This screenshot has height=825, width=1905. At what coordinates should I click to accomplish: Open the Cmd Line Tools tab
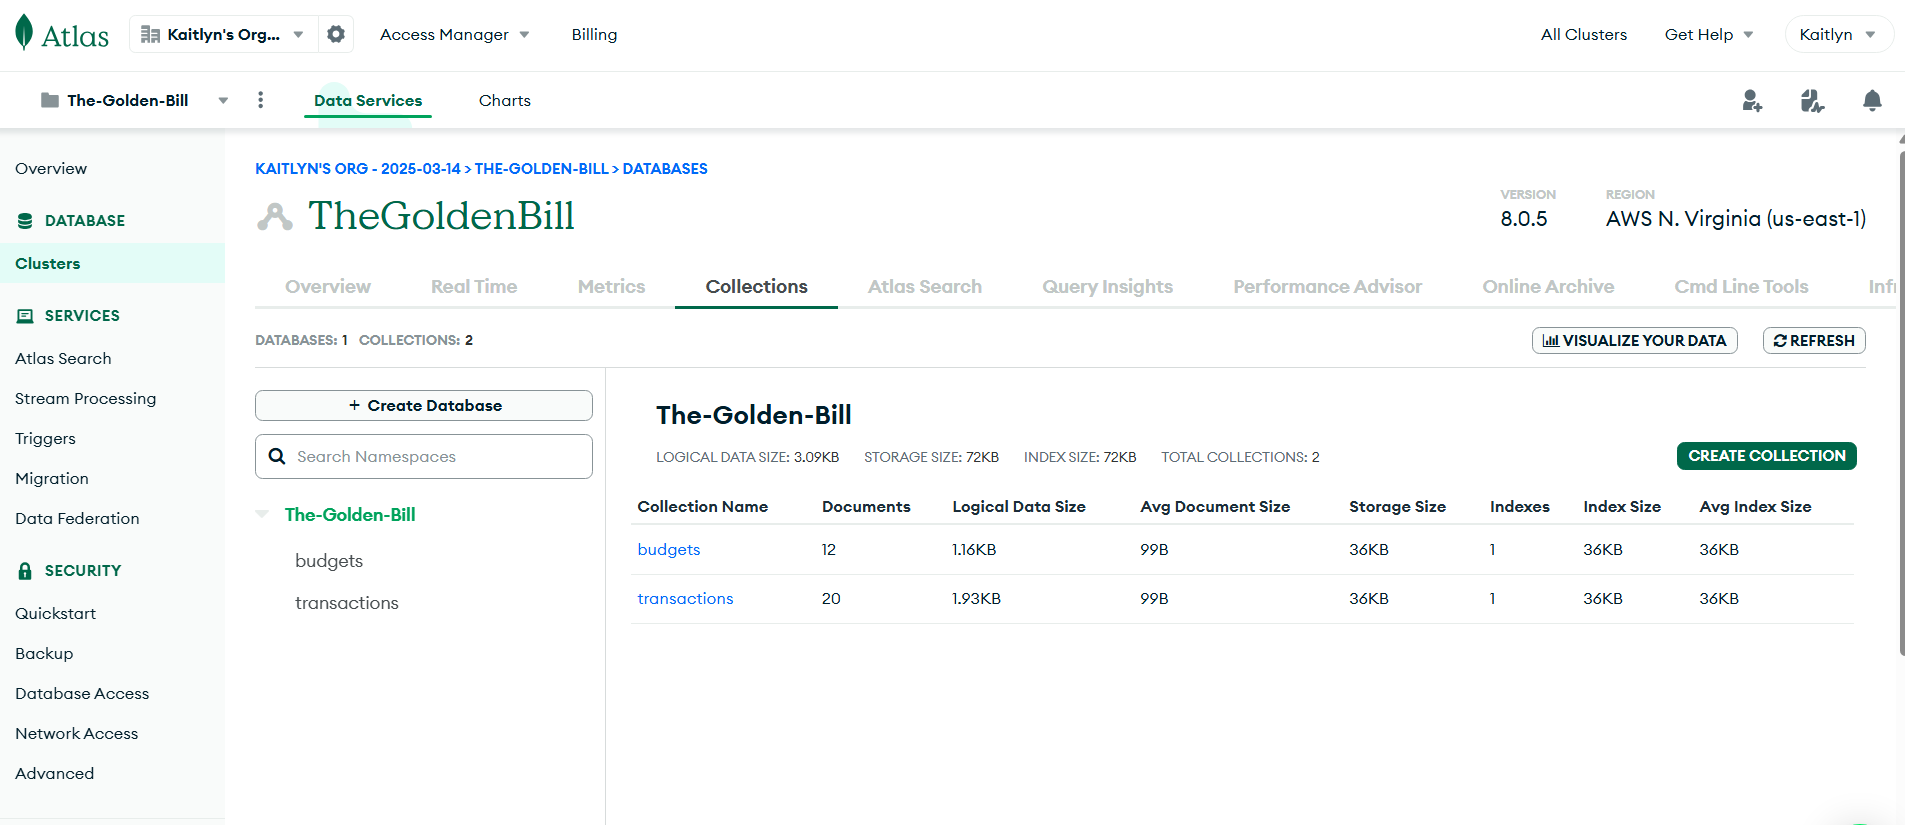[1741, 287]
